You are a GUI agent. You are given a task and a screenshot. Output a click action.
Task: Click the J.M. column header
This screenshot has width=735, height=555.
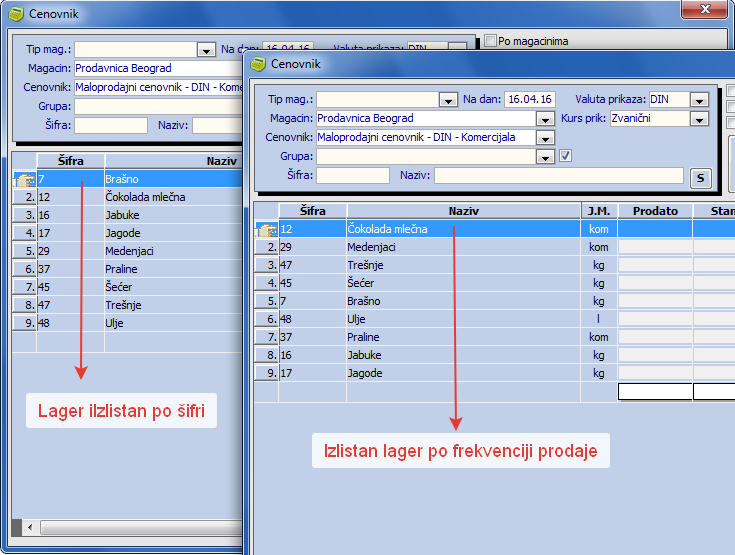click(x=599, y=211)
